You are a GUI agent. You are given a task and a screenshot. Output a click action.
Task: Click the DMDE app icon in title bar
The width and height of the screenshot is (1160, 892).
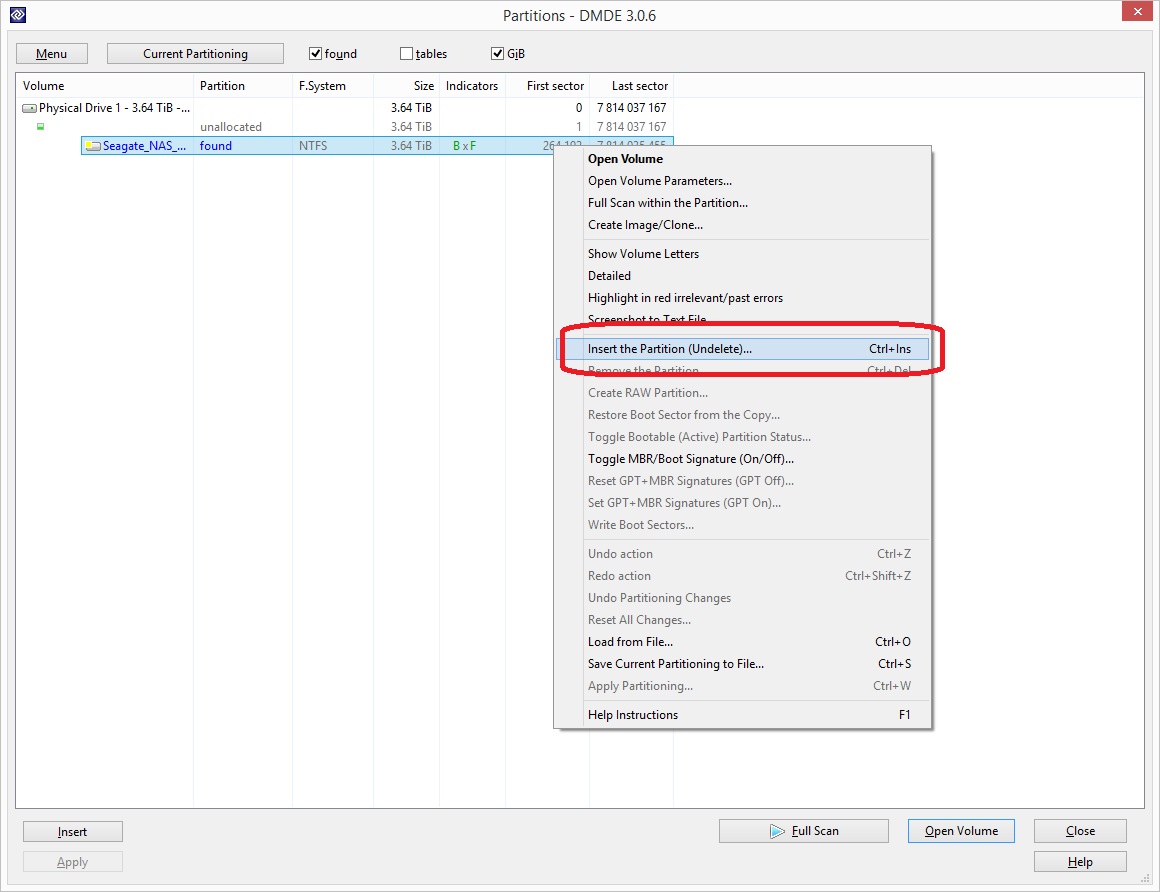18,14
